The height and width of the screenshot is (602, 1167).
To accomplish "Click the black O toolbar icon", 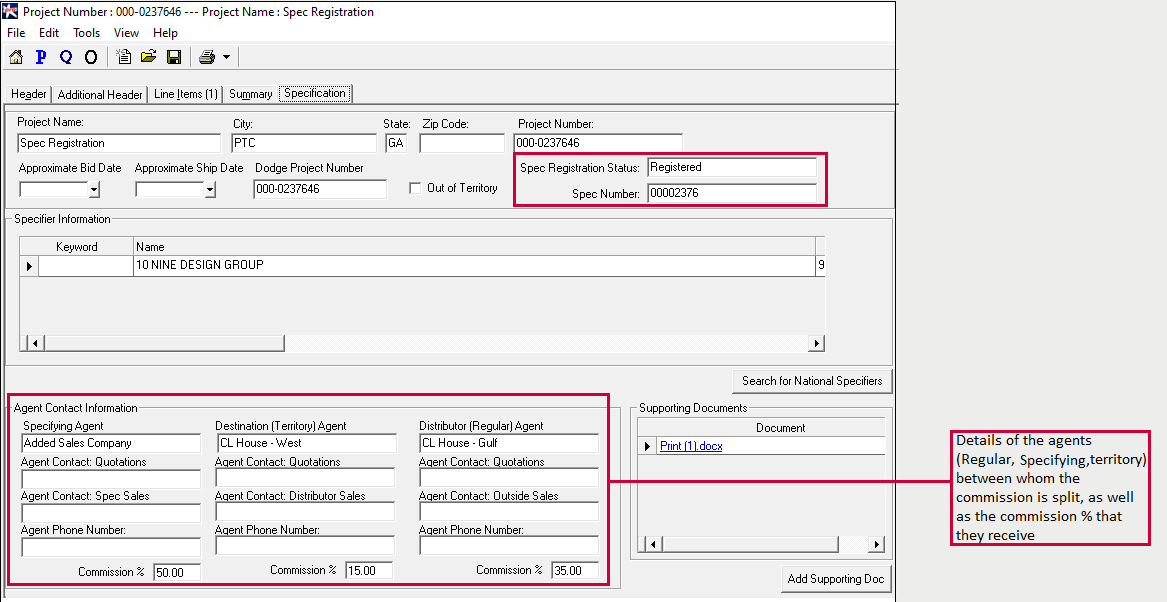I will (91, 57).
